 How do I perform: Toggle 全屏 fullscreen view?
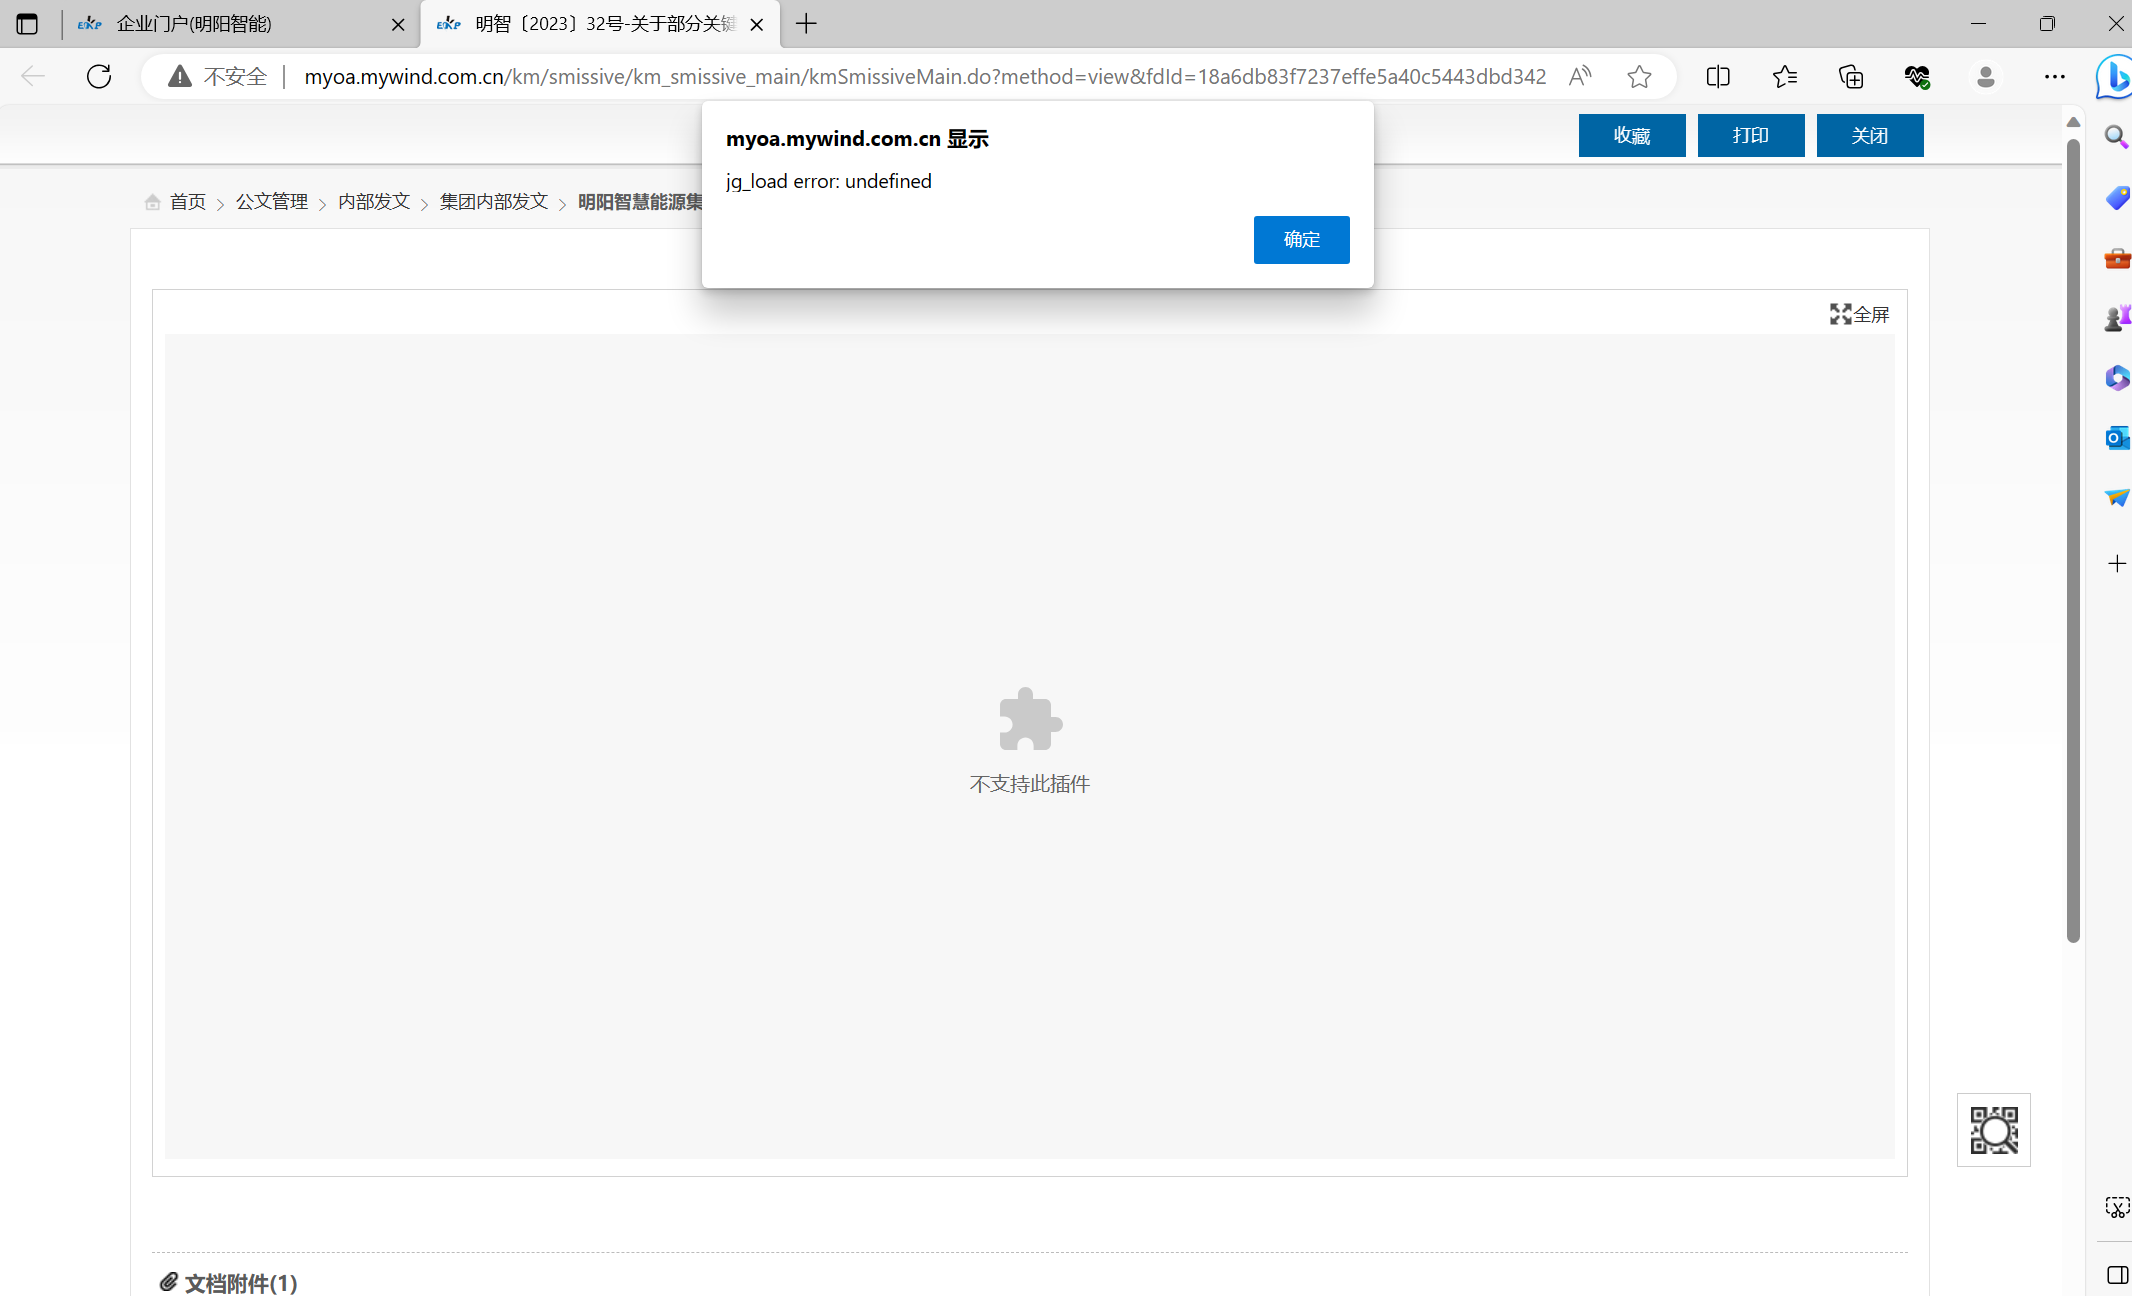(x=1859, y=315)
